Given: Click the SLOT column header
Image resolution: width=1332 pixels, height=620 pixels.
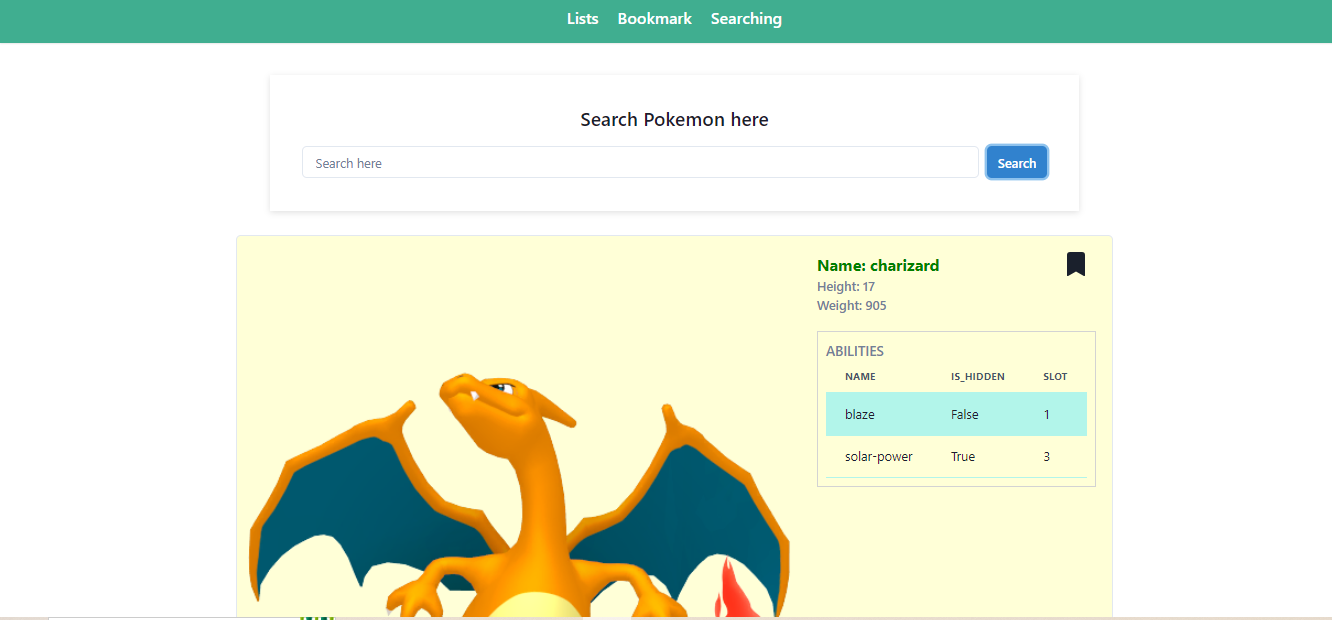Looking at the screenshot, I should click(x=1054, y=376).
